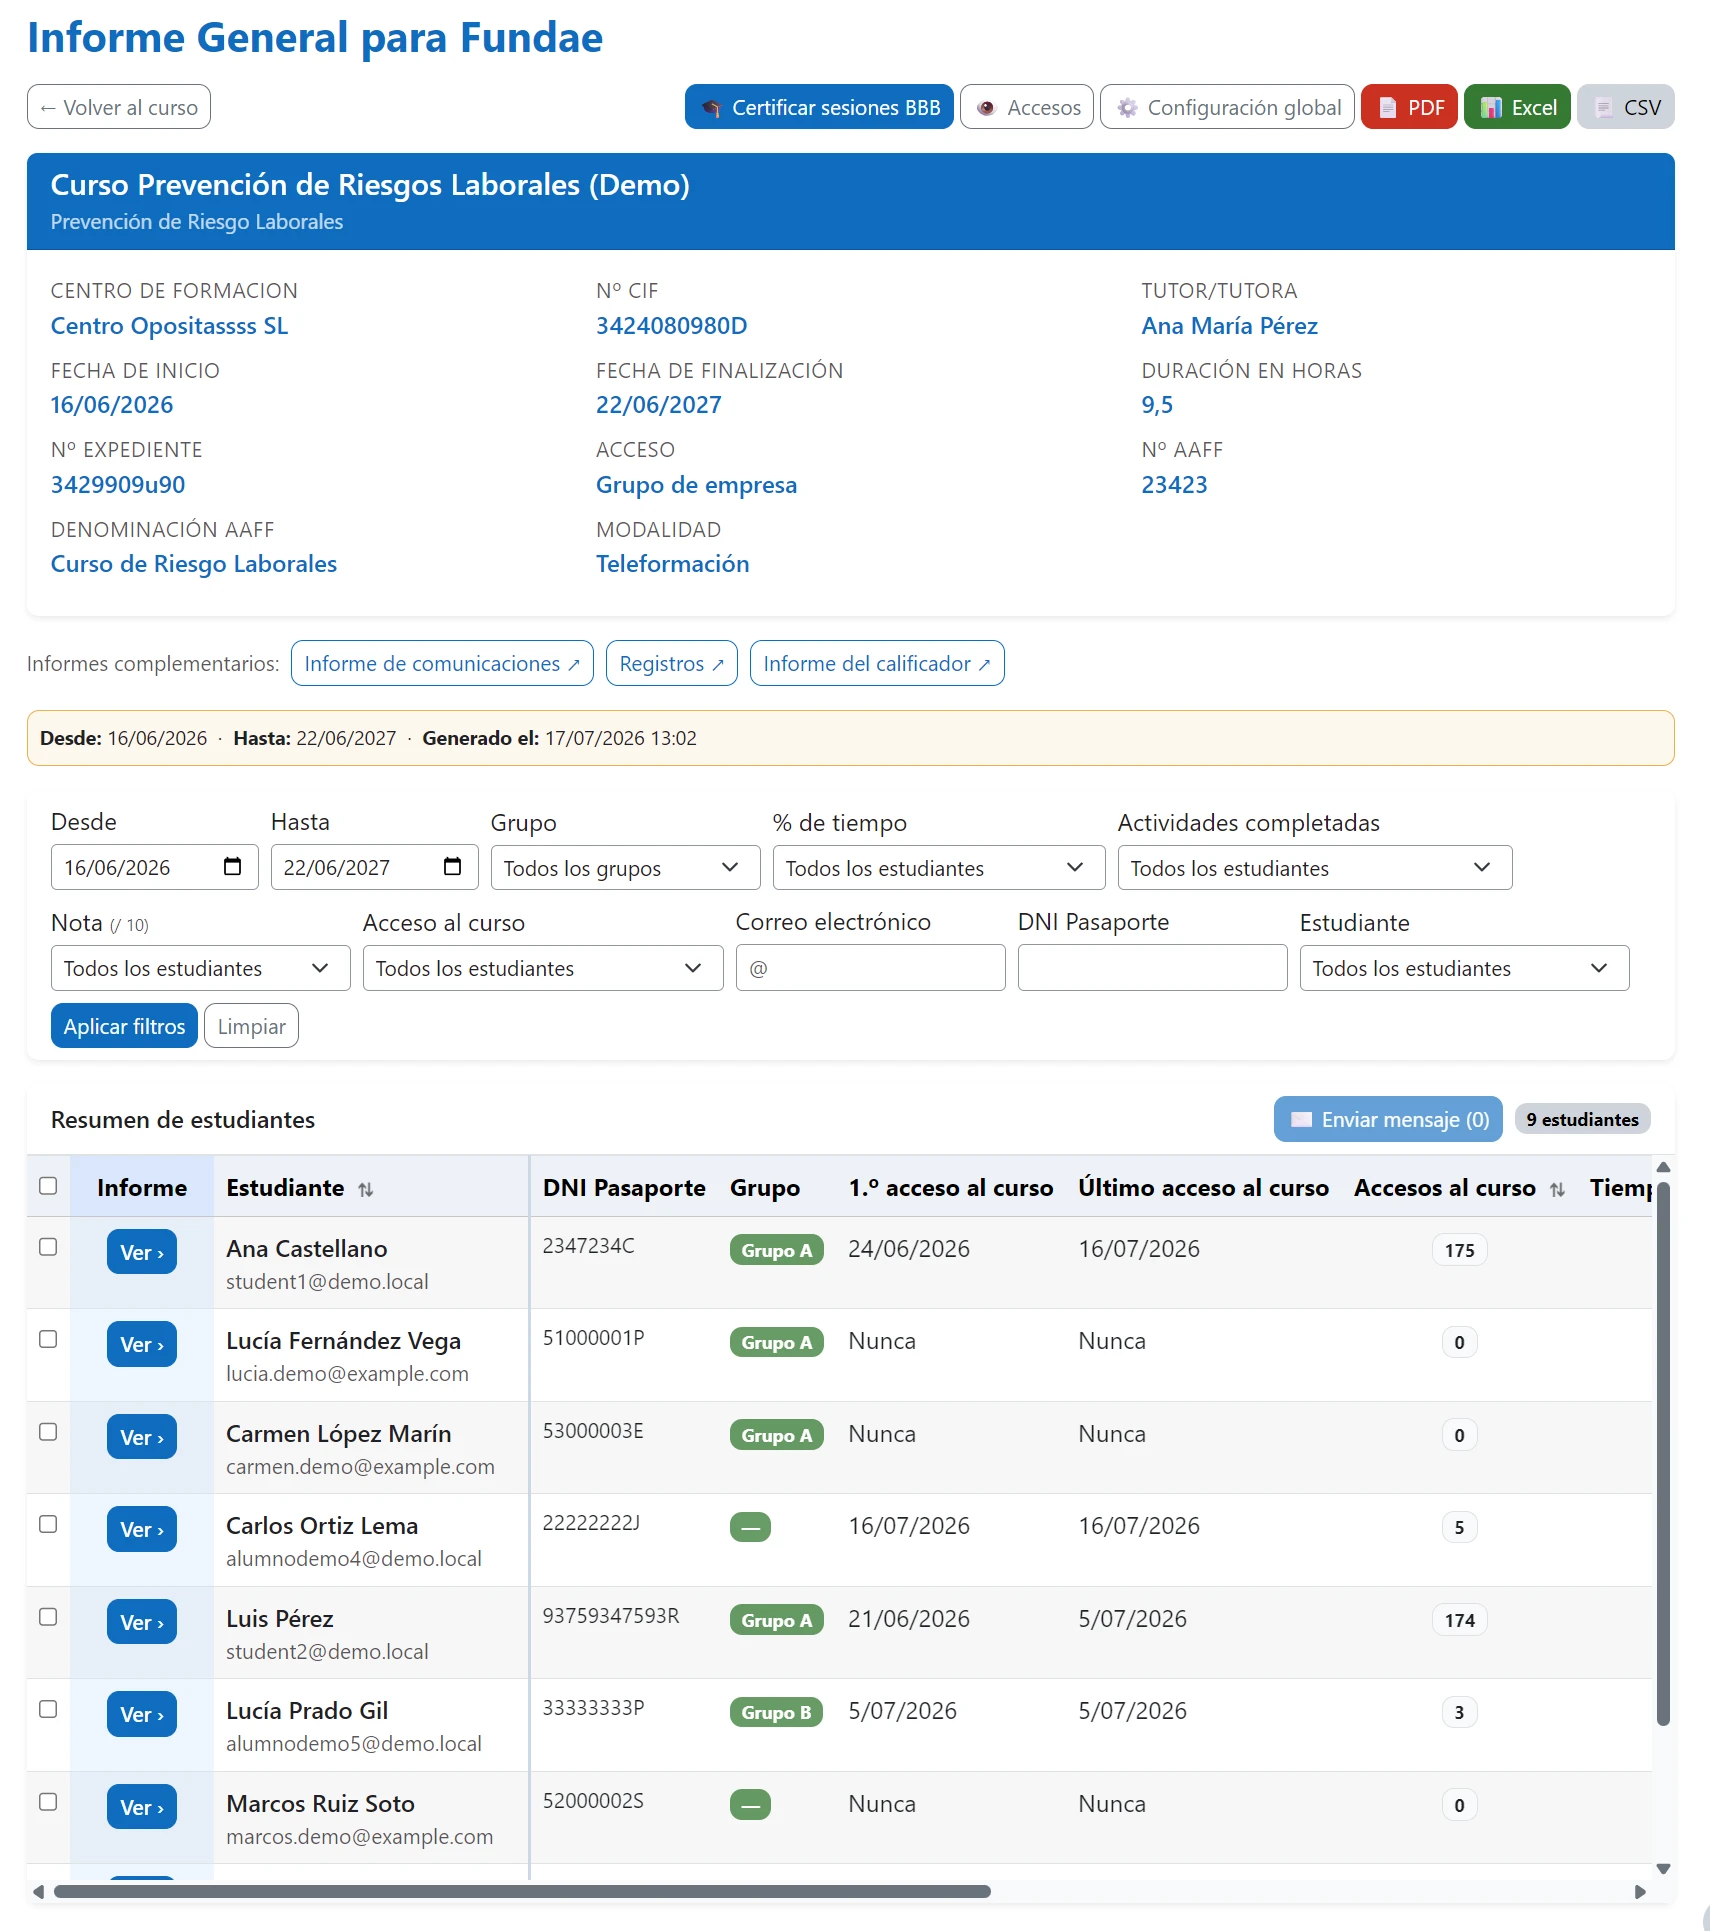Screen dimensions: 1710x1931
Task: Open the Hasta date calendar picker icon
Action: [x=453, y=867]
